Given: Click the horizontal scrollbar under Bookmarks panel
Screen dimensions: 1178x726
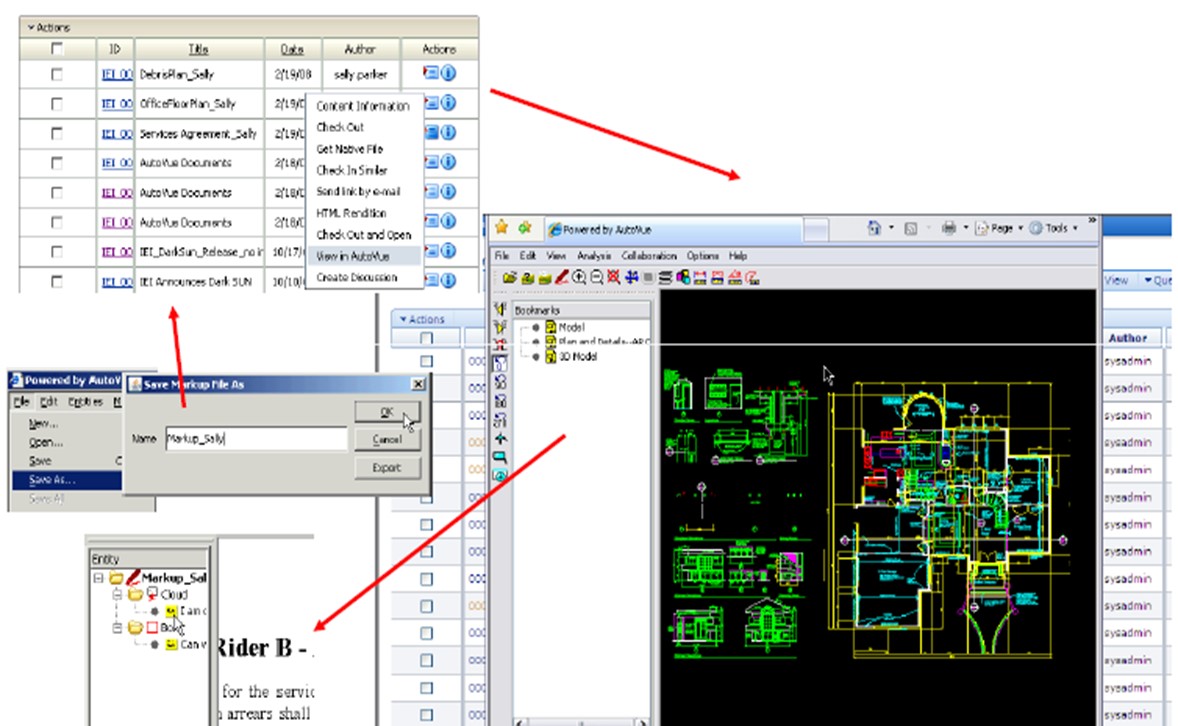Looking at the screenshot, I should coord(580,722).
